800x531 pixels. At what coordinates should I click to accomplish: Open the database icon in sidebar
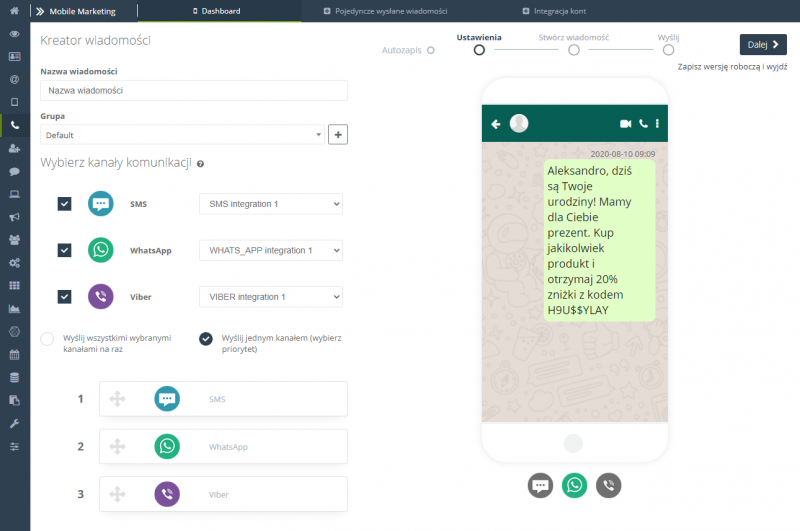click(14, 377)
